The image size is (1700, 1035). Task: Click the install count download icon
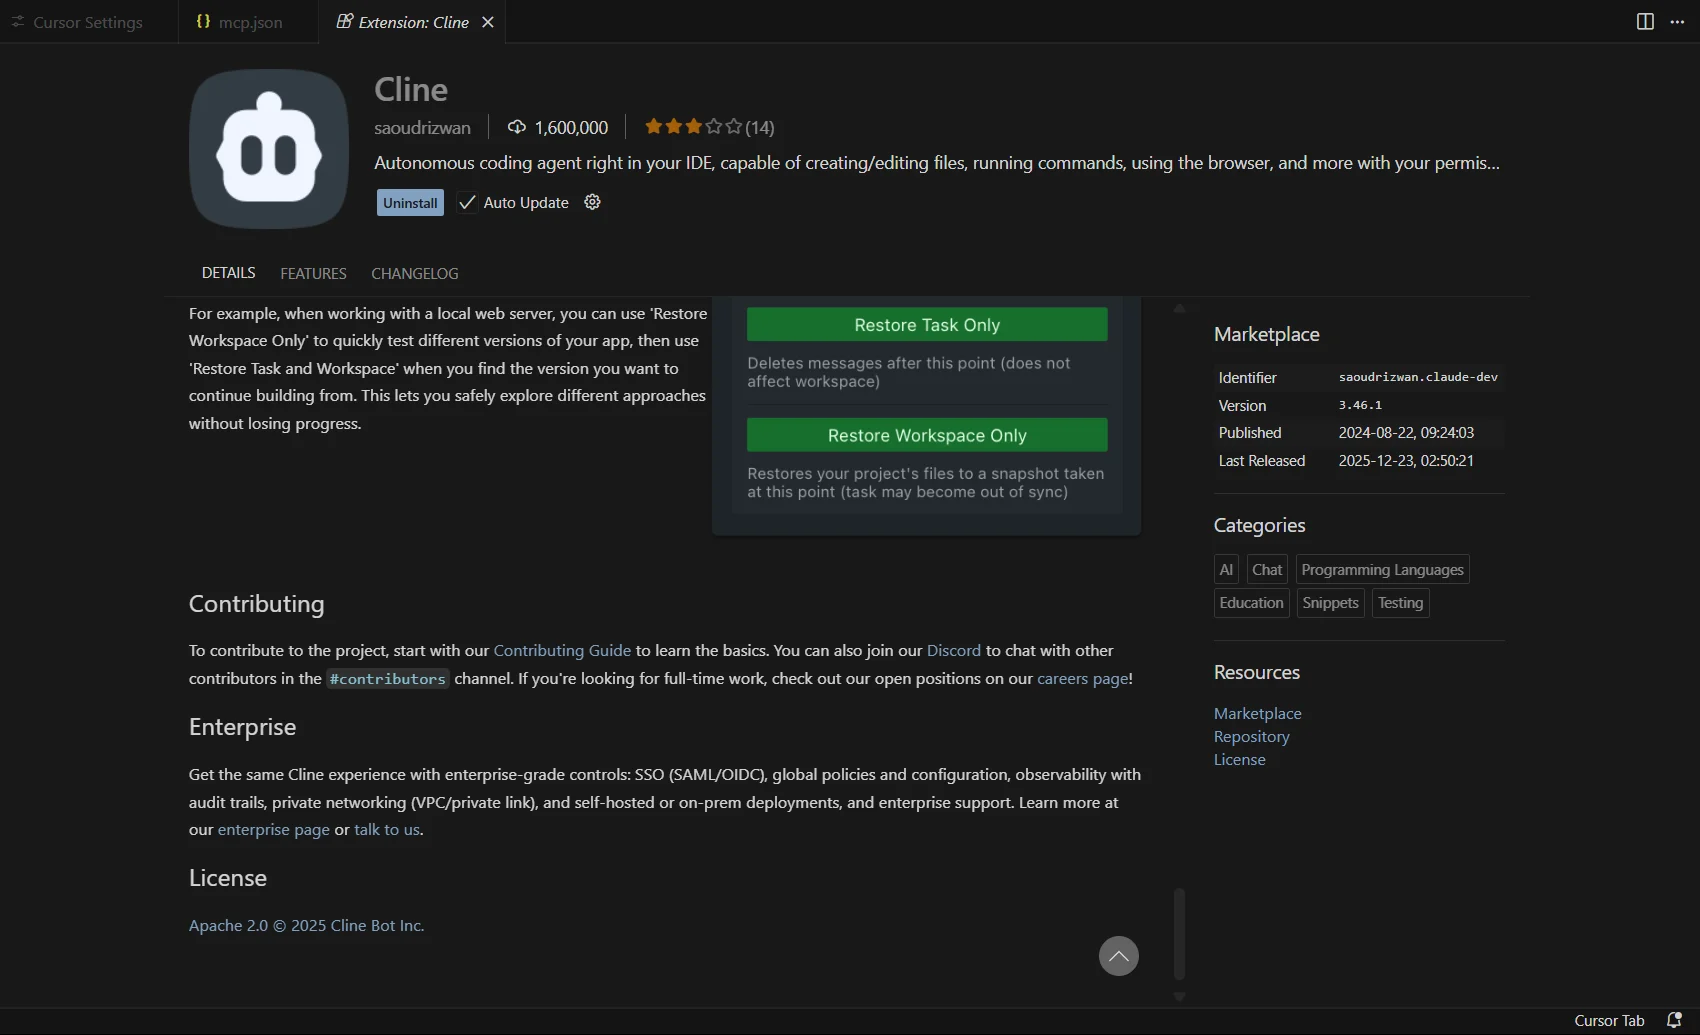tap(517, 127)
